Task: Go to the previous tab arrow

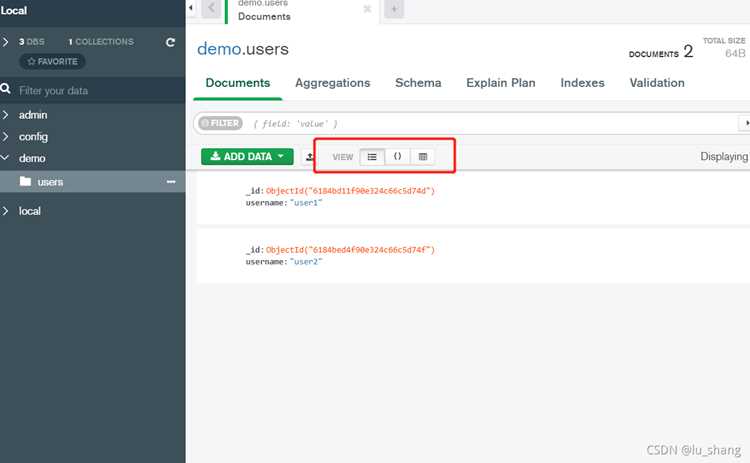Action: point(211,9)
